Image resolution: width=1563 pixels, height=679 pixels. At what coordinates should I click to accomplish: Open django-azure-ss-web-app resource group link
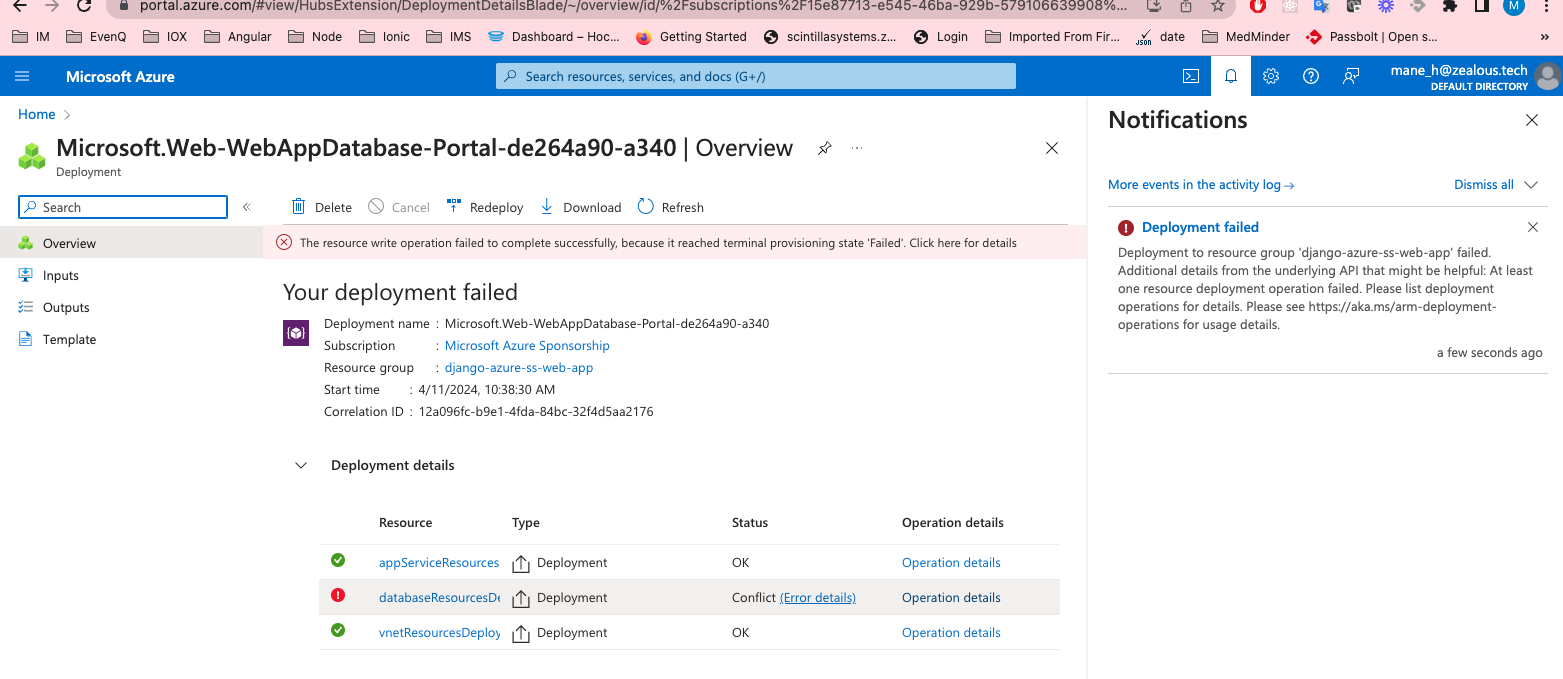pos(519,368)
